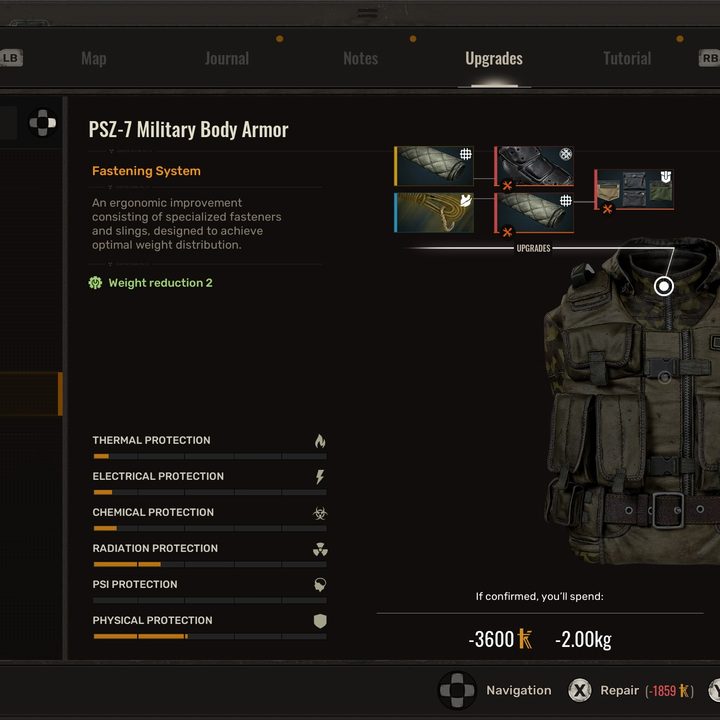
Task: Click the 'RADIATION PROTECTION' label
Action: pyautogui.click(x=155, y=548)
